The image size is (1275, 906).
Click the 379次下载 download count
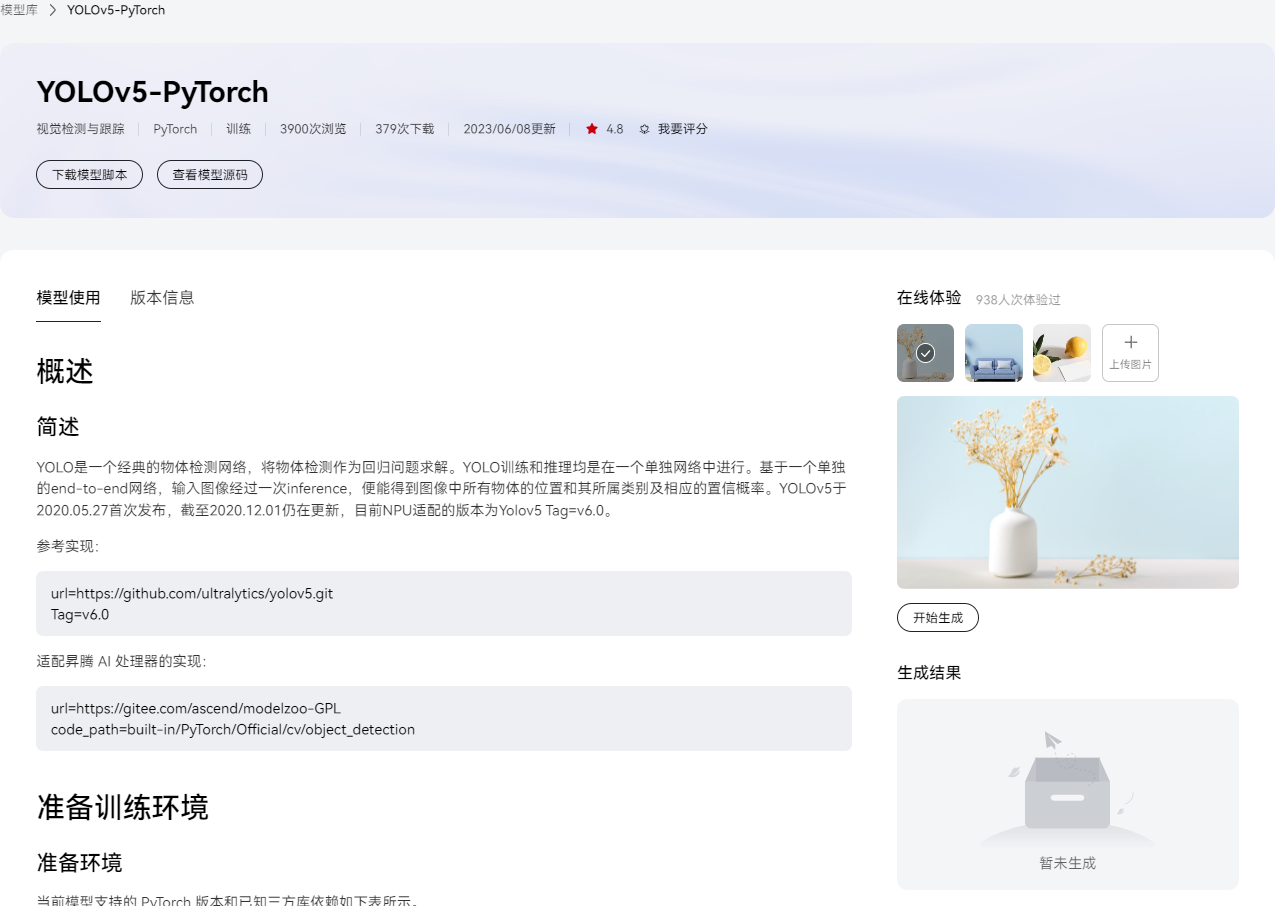pyautogui.click(x=405, y=129)
